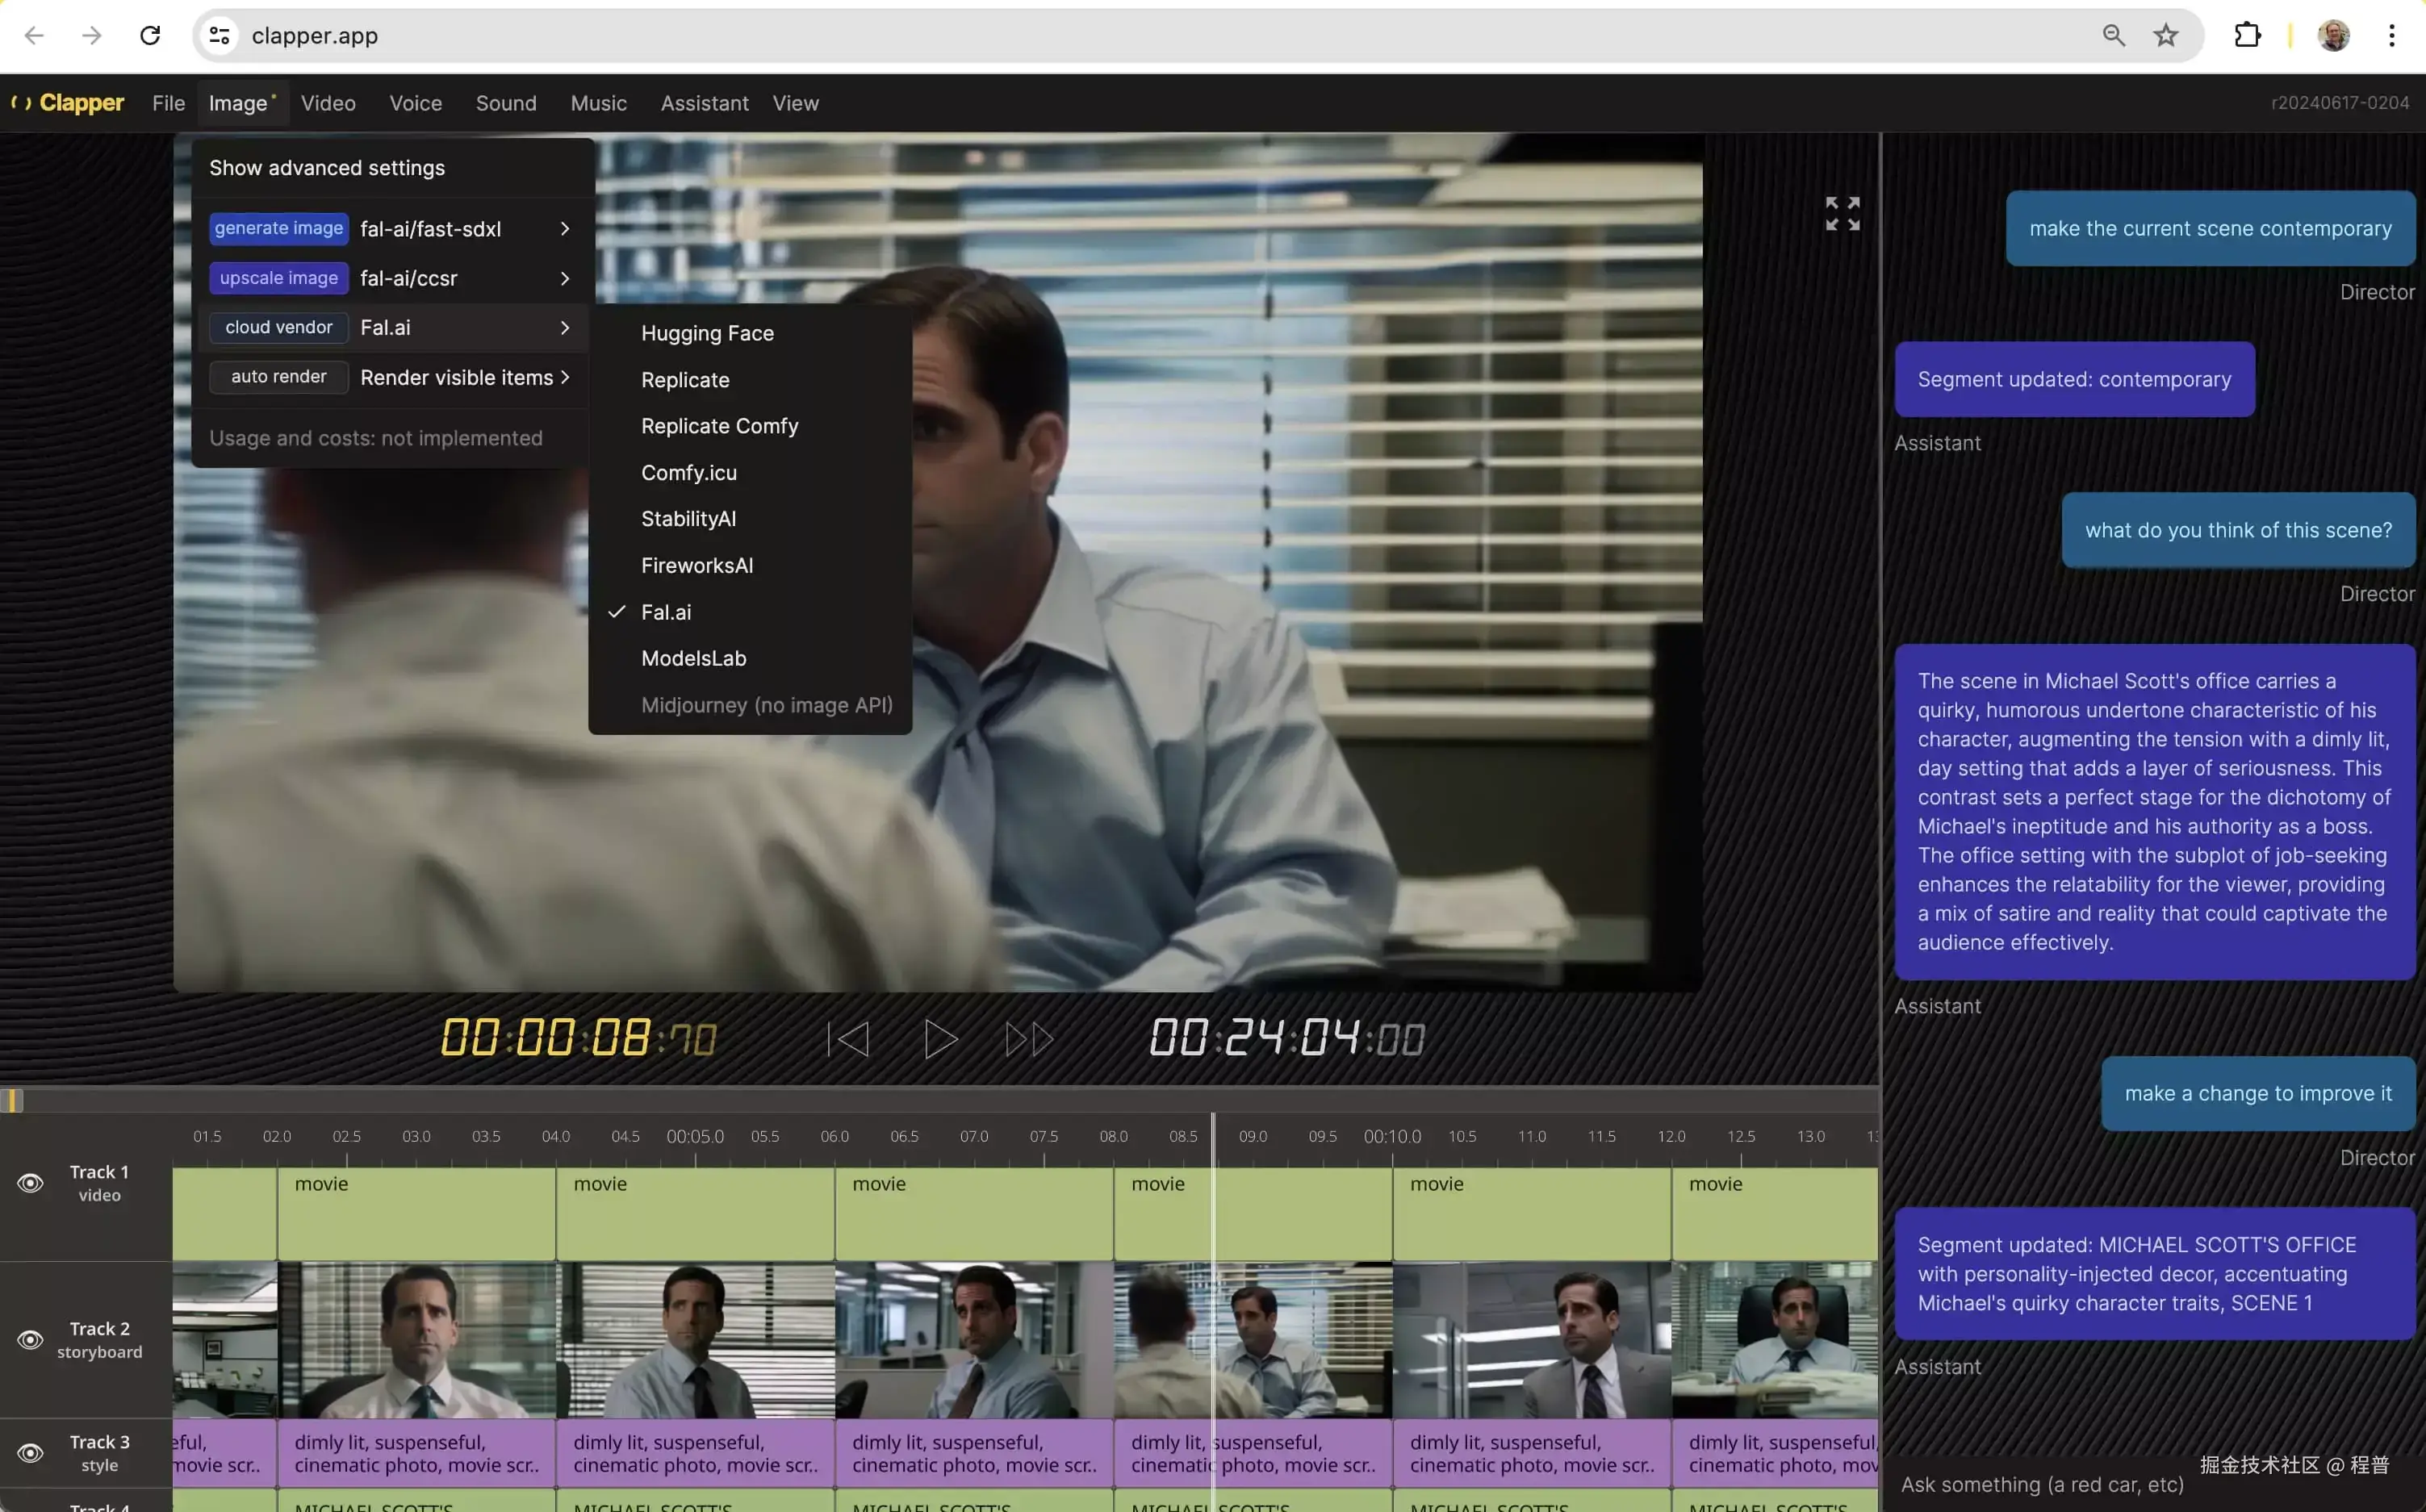The image size is (2426, 1512).
Task: Toggle visibility of Track 2 storyboard
Action: [31, 1340]
